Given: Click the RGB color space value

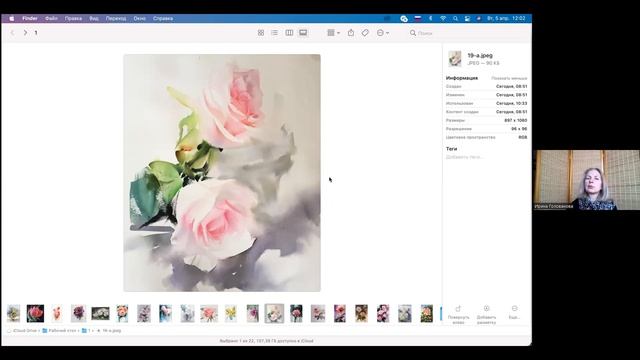Looking at the screenshot, I should (523, 137).
